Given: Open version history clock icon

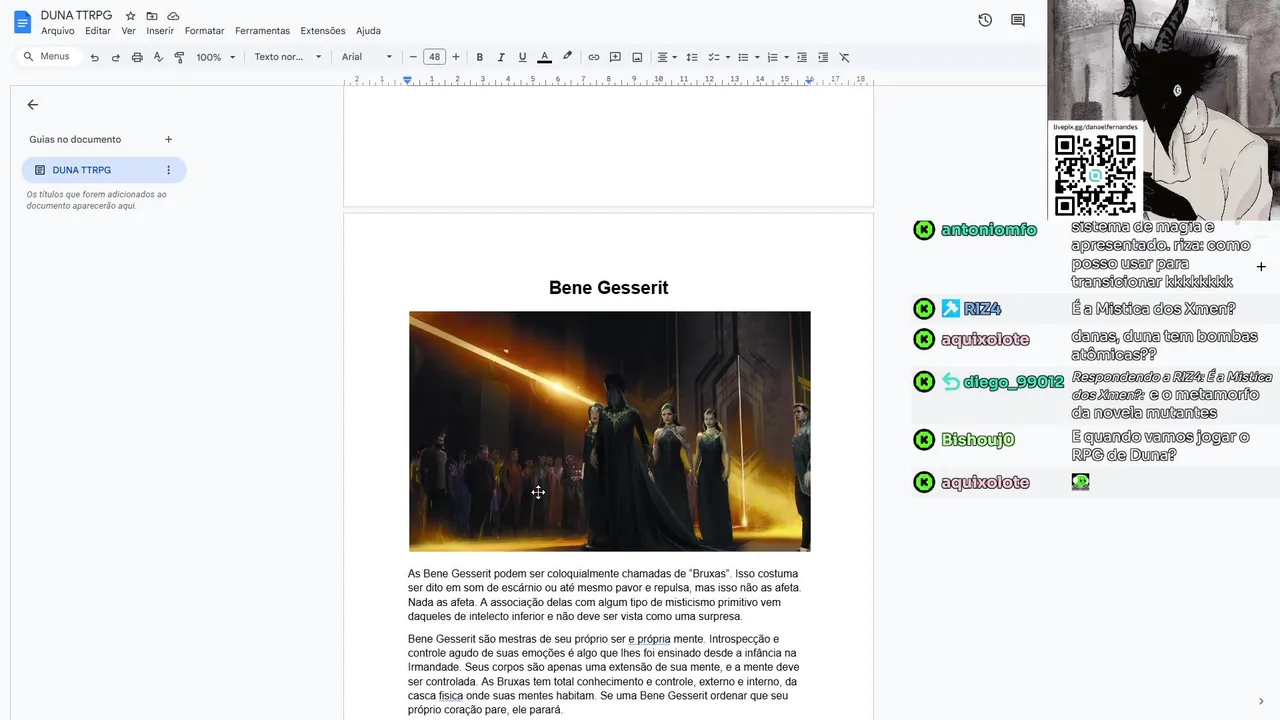Looking at the screenshot, I should click(x=985, y=20).
